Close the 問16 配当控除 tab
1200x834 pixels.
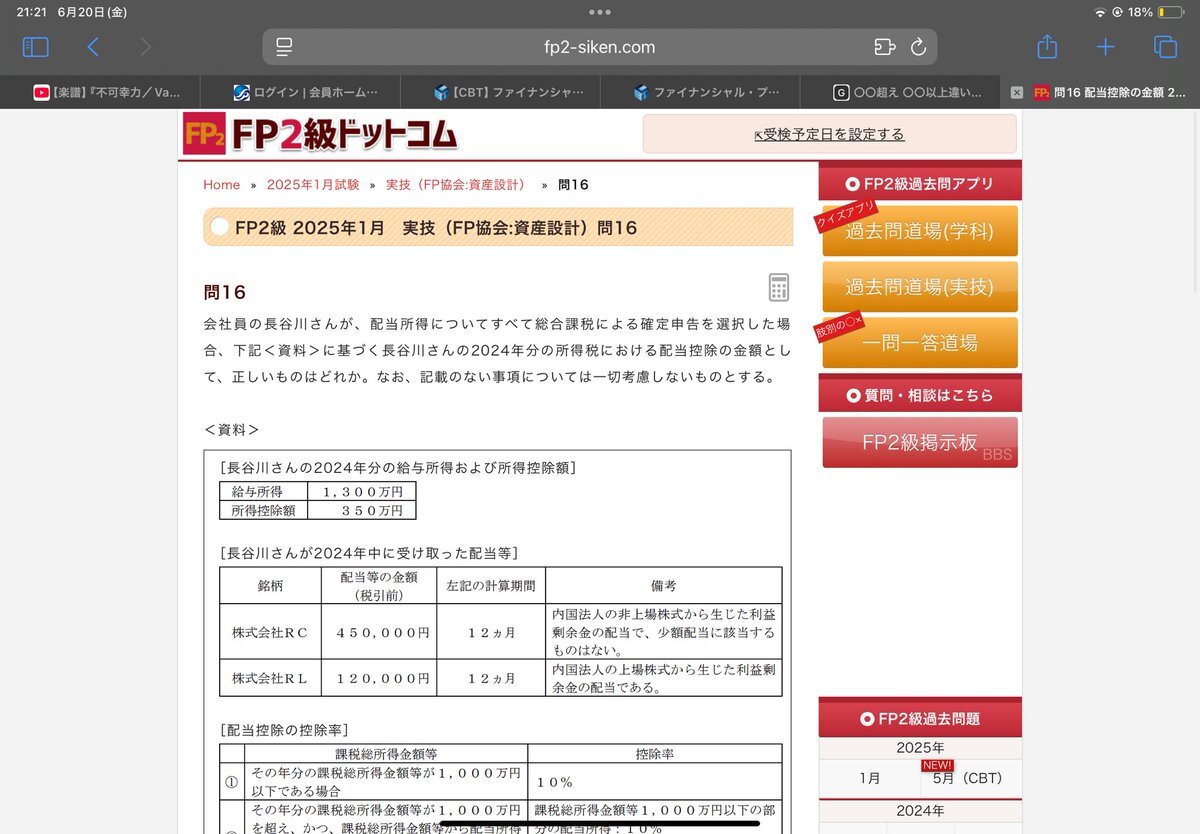[x=1016, y=92]
